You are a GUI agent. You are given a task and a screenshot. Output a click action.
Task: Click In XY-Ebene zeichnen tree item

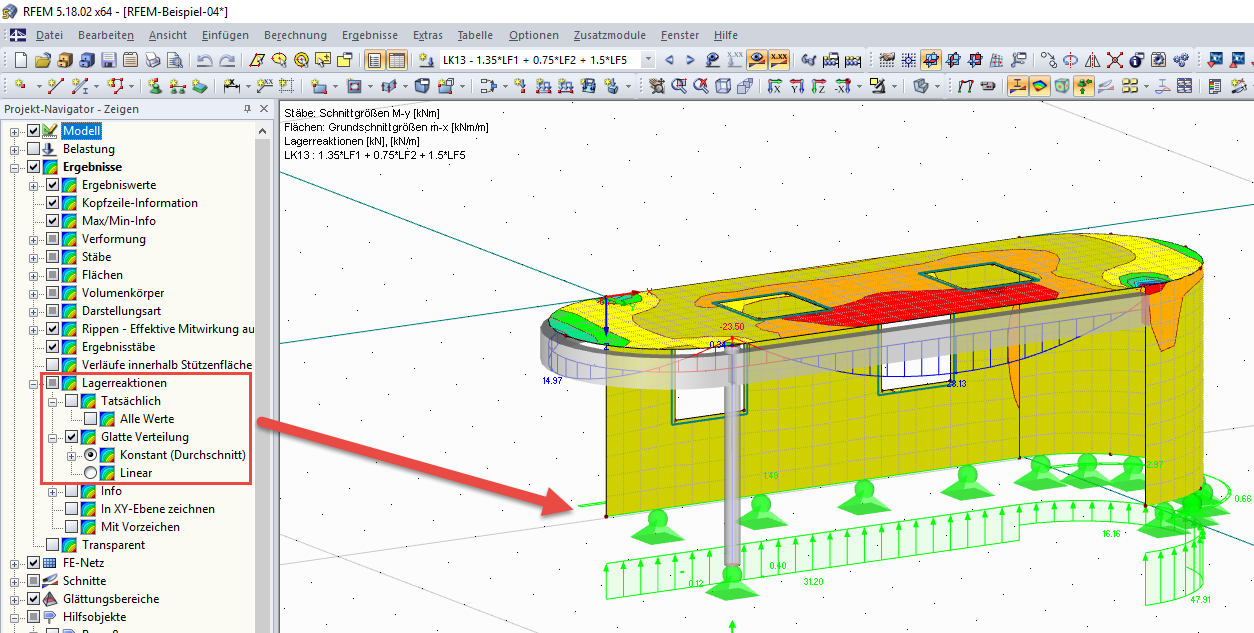[157, 509]
